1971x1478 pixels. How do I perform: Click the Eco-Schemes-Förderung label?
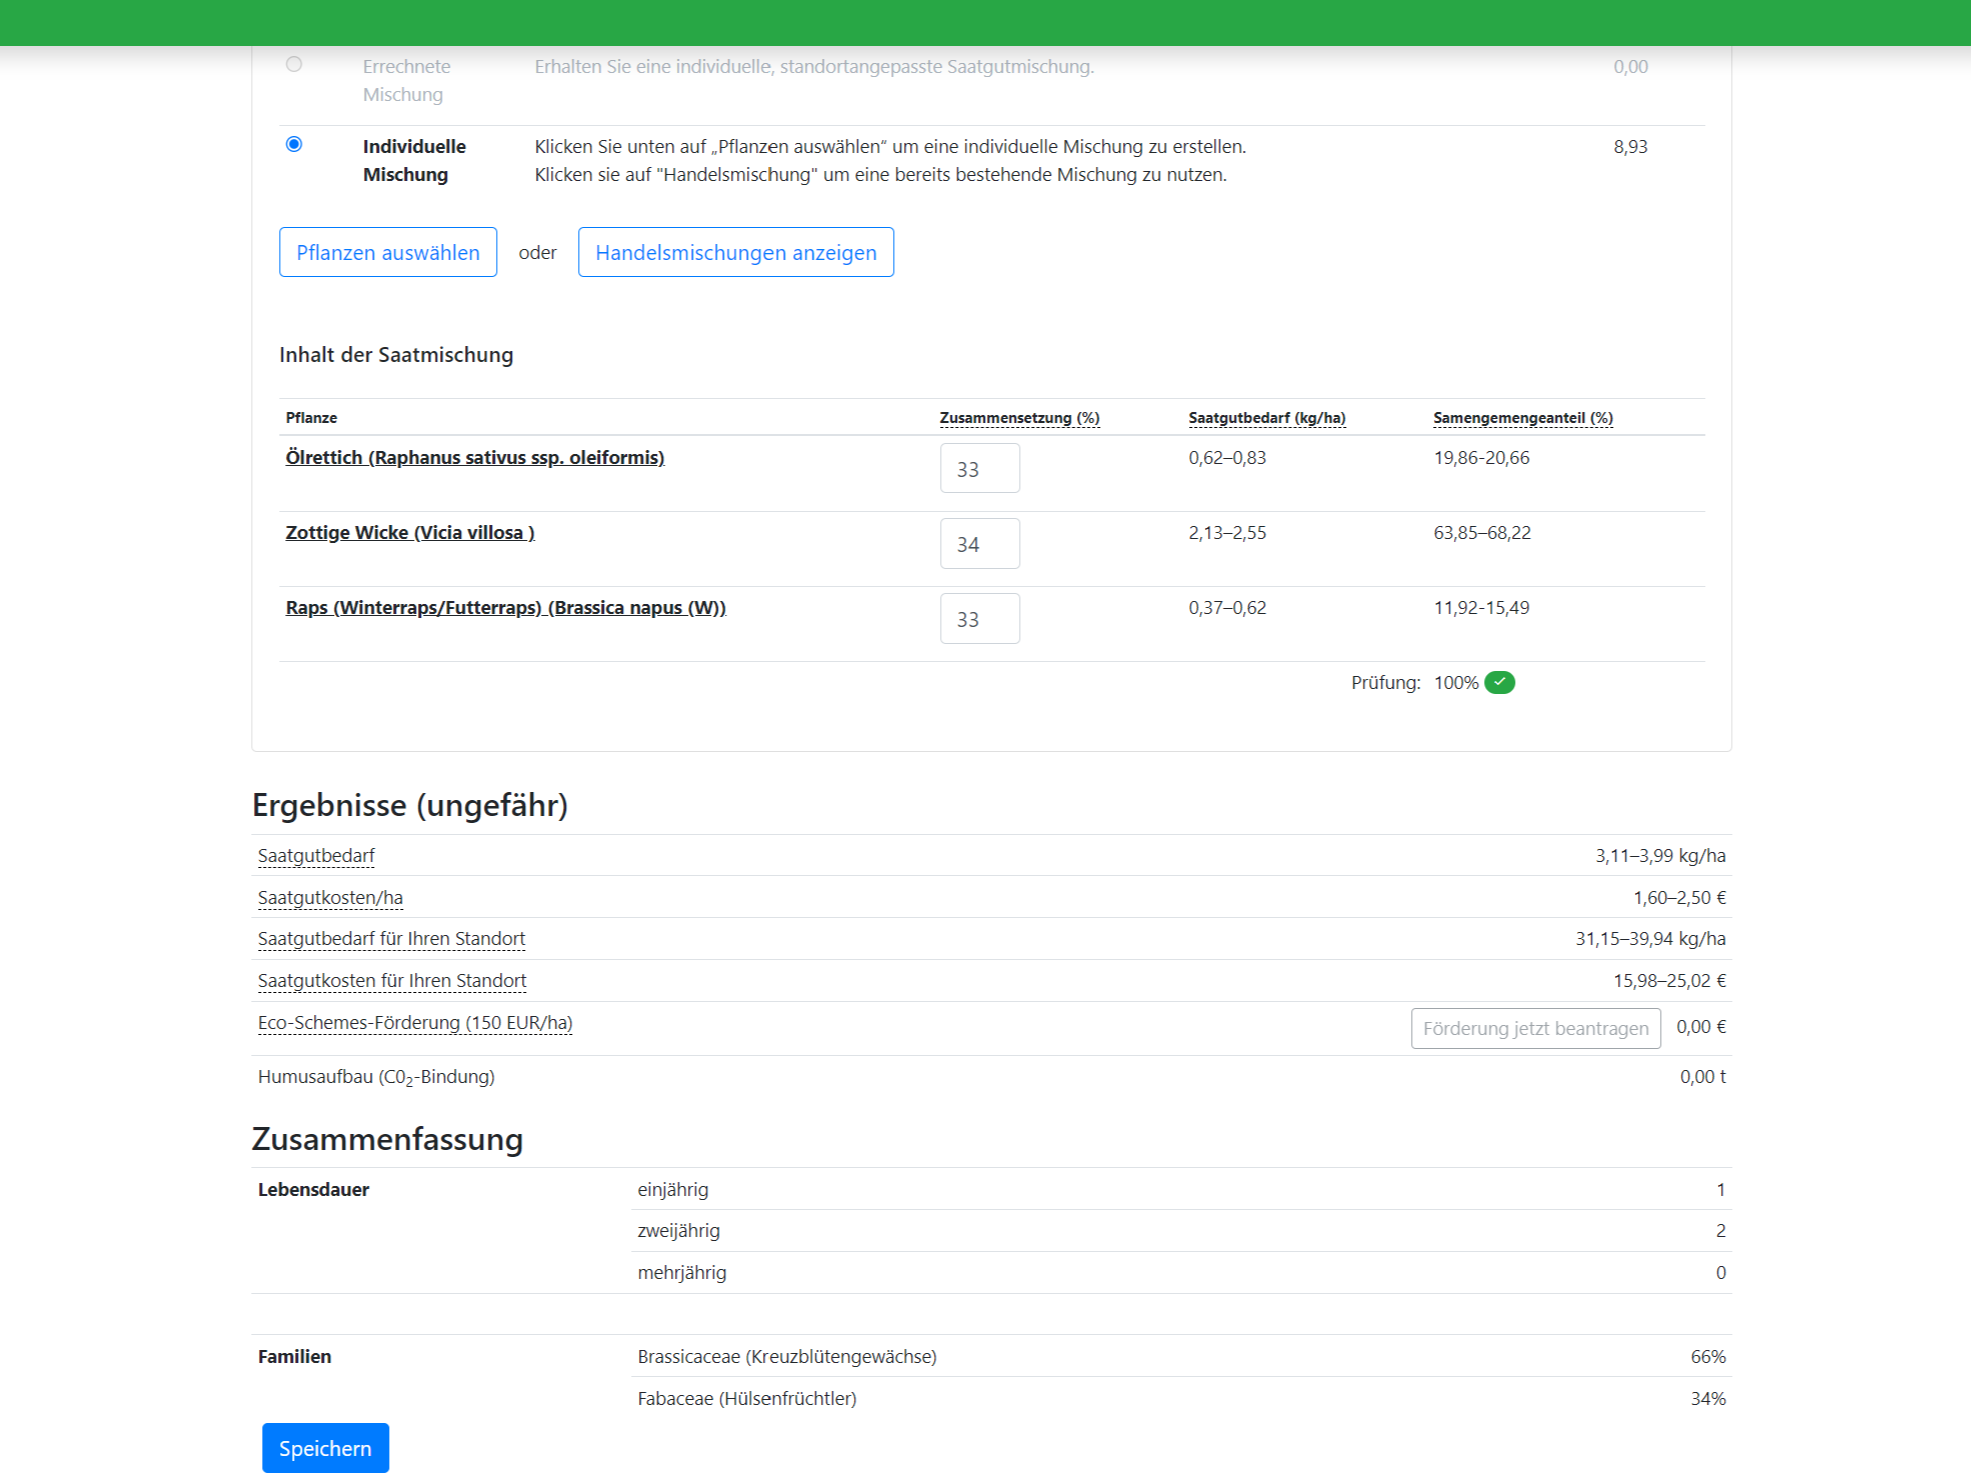coord(415,1022)
